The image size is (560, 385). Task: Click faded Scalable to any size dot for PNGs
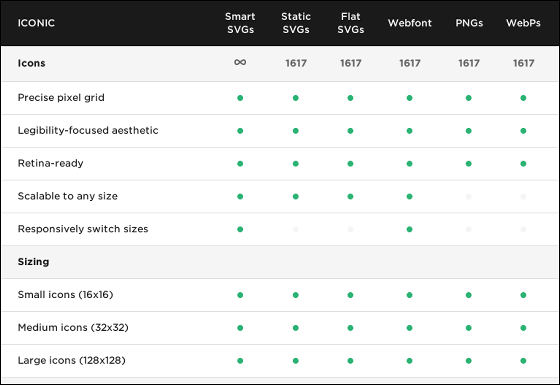(x=469, y=196)
